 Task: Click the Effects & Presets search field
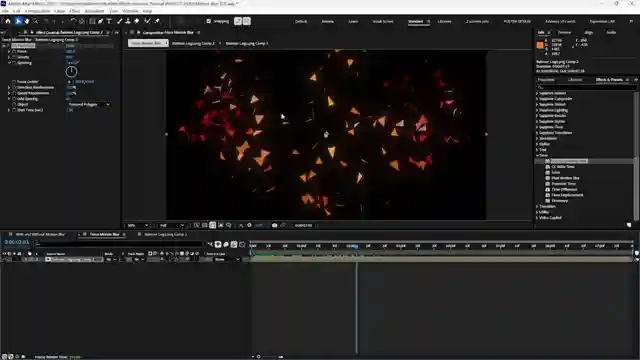[x=587, y=87]
